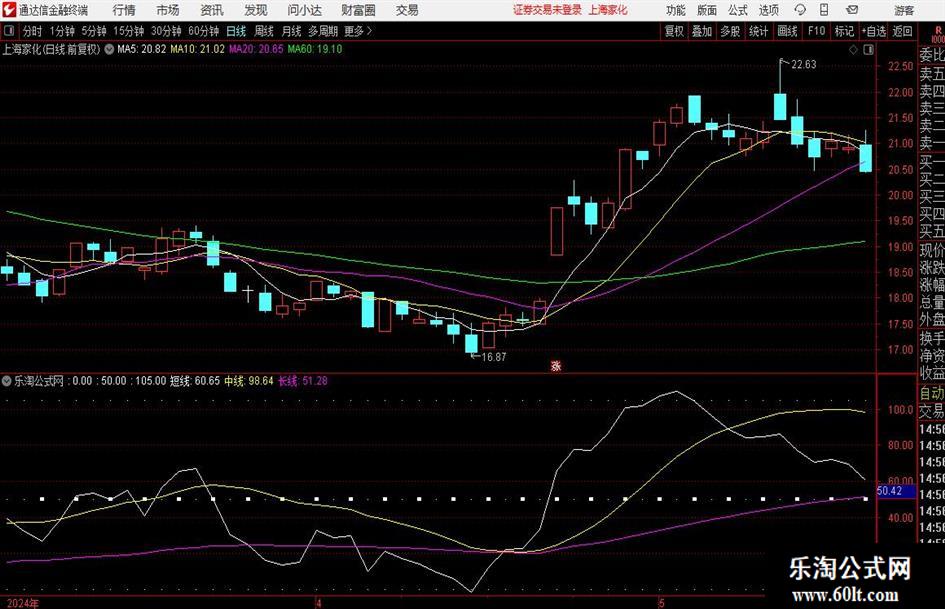Switch to the 周线 weekly tab
The width and height of the screenshot is (945, 609).
263,31
